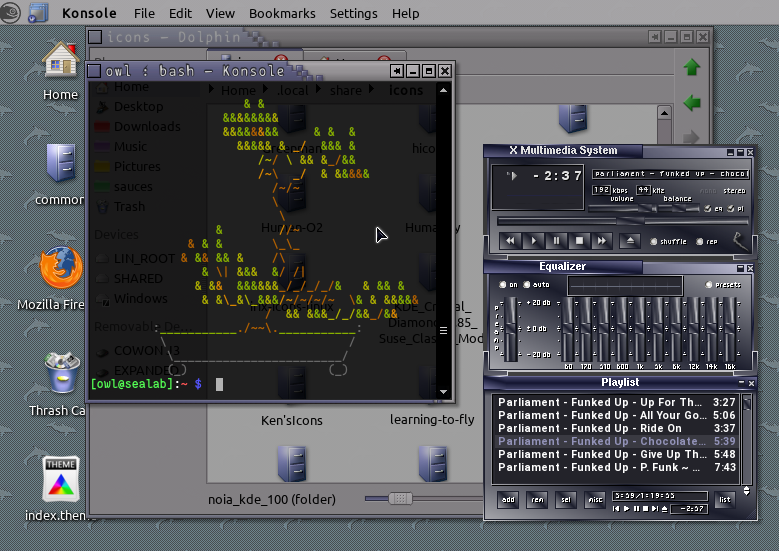The height and width of the screenshot is (551, 779).
Task: Click the Dolphin green back arrow
Action: pos(692,103)
